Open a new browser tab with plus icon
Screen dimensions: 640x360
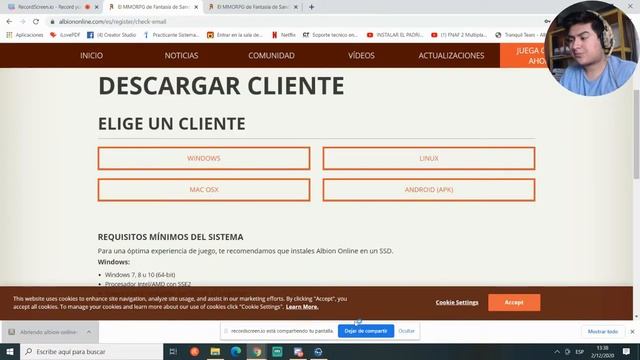(311, 7)
